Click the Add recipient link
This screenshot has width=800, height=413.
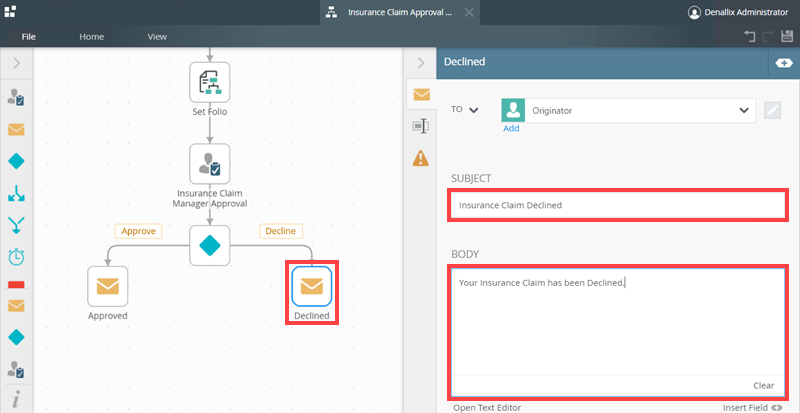(511, 128)
